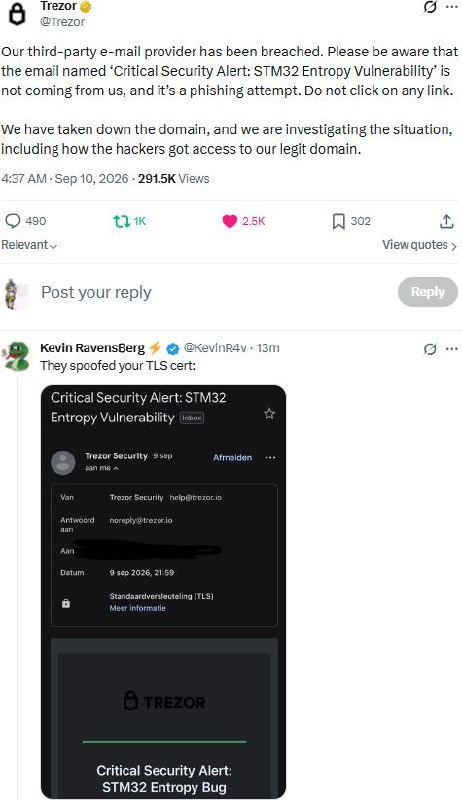Toggle the like heart showing 2.5K
This screenshot has width=462, height=800.
(x=229, y=221)
